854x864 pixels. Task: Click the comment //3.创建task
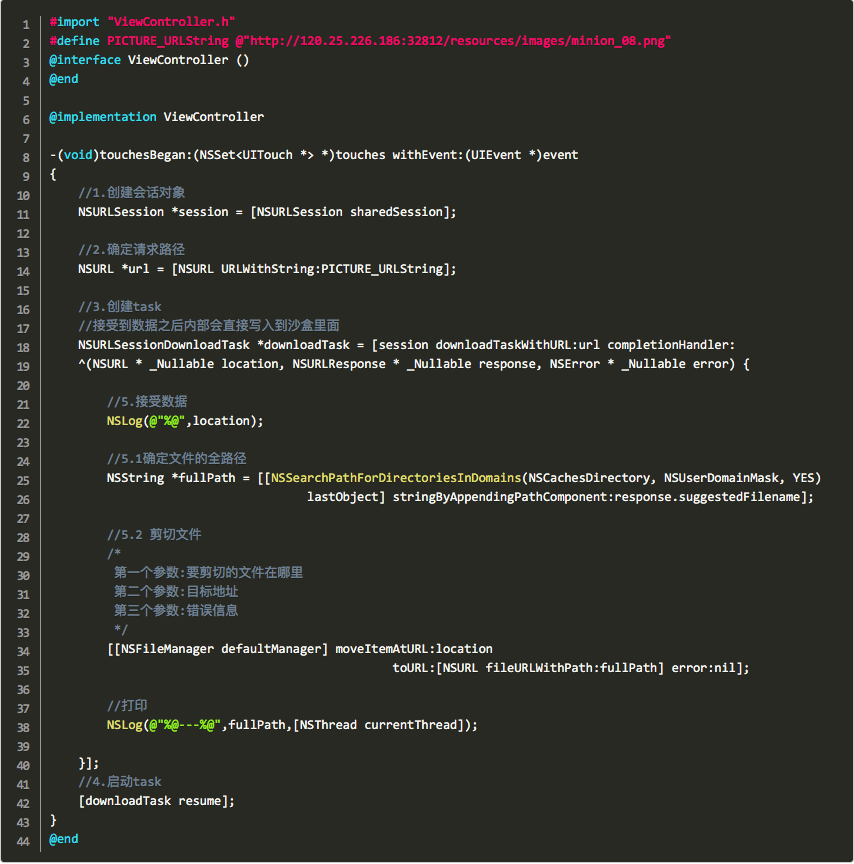[120, 307]
